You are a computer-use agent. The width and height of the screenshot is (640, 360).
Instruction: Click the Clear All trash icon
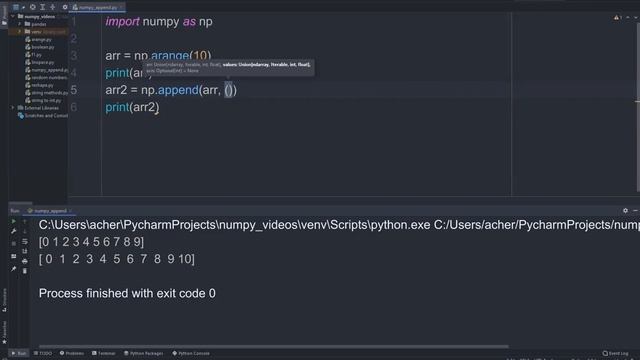[x=24, y=271]
